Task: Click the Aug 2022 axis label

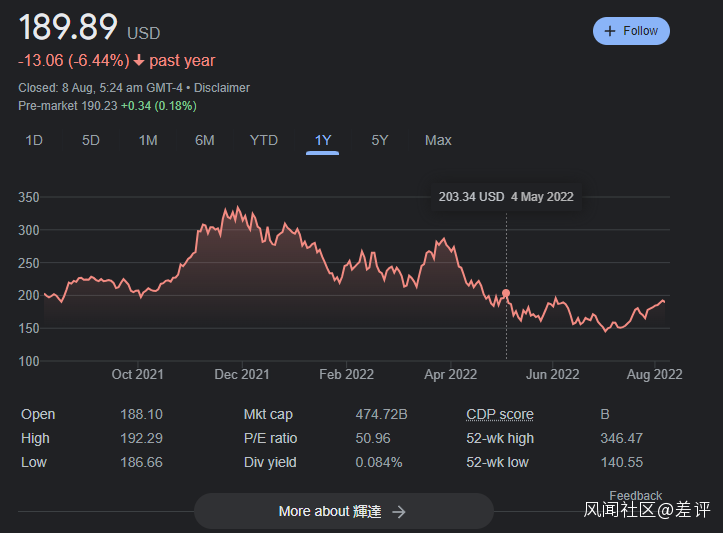Action: tap(654, 375)
